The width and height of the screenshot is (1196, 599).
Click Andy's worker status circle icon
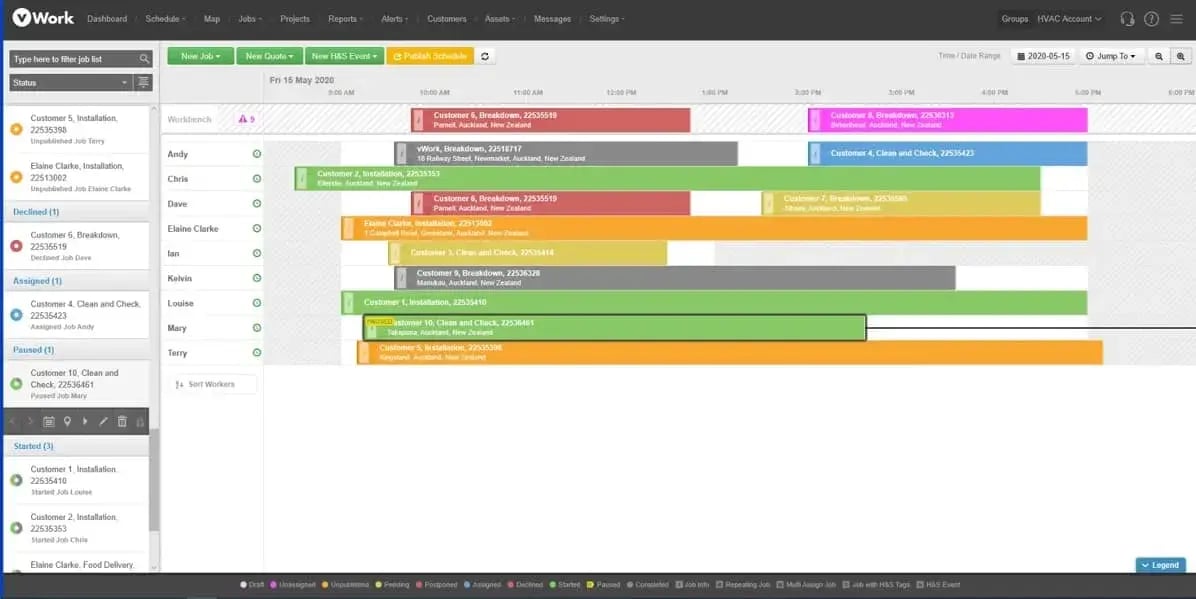click(257, 154)
